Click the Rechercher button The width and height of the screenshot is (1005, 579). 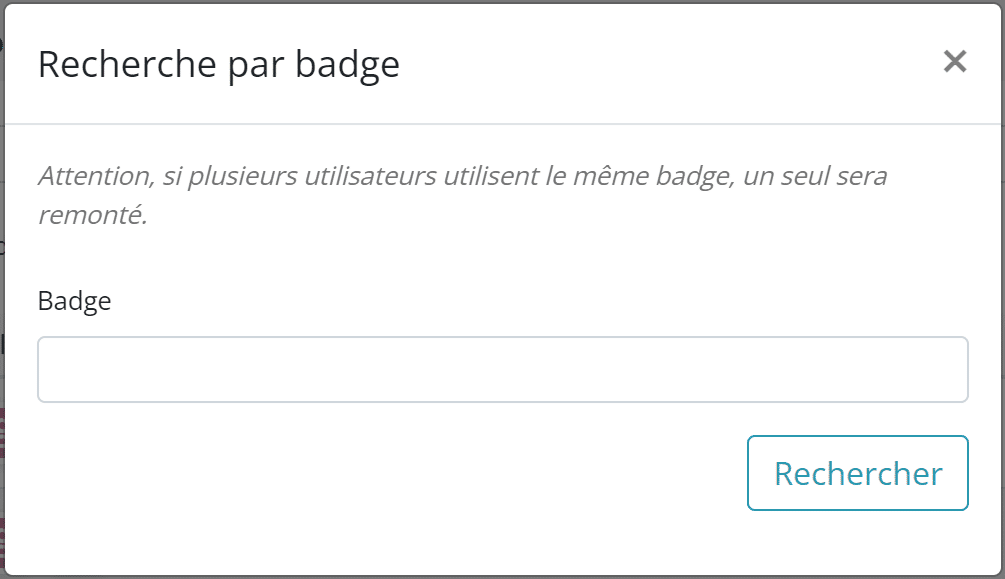(x=858, y=473)
